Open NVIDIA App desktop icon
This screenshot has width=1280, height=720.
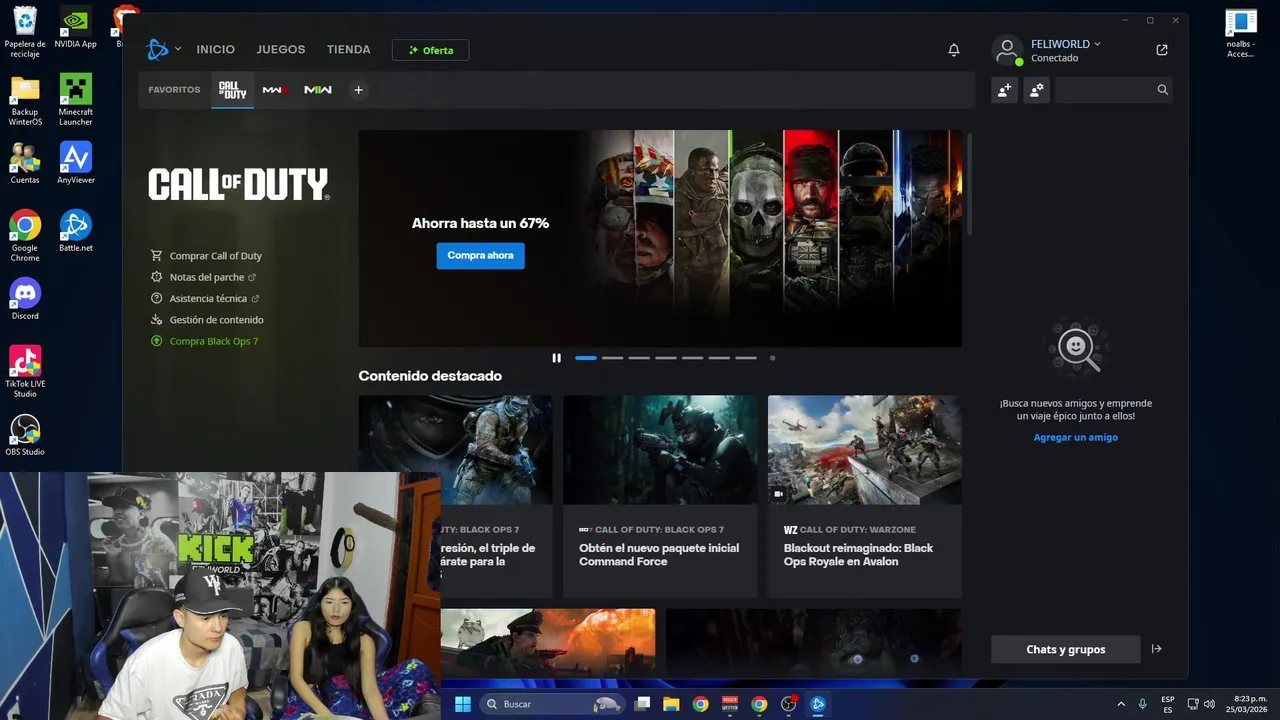(x=75, y=28)
